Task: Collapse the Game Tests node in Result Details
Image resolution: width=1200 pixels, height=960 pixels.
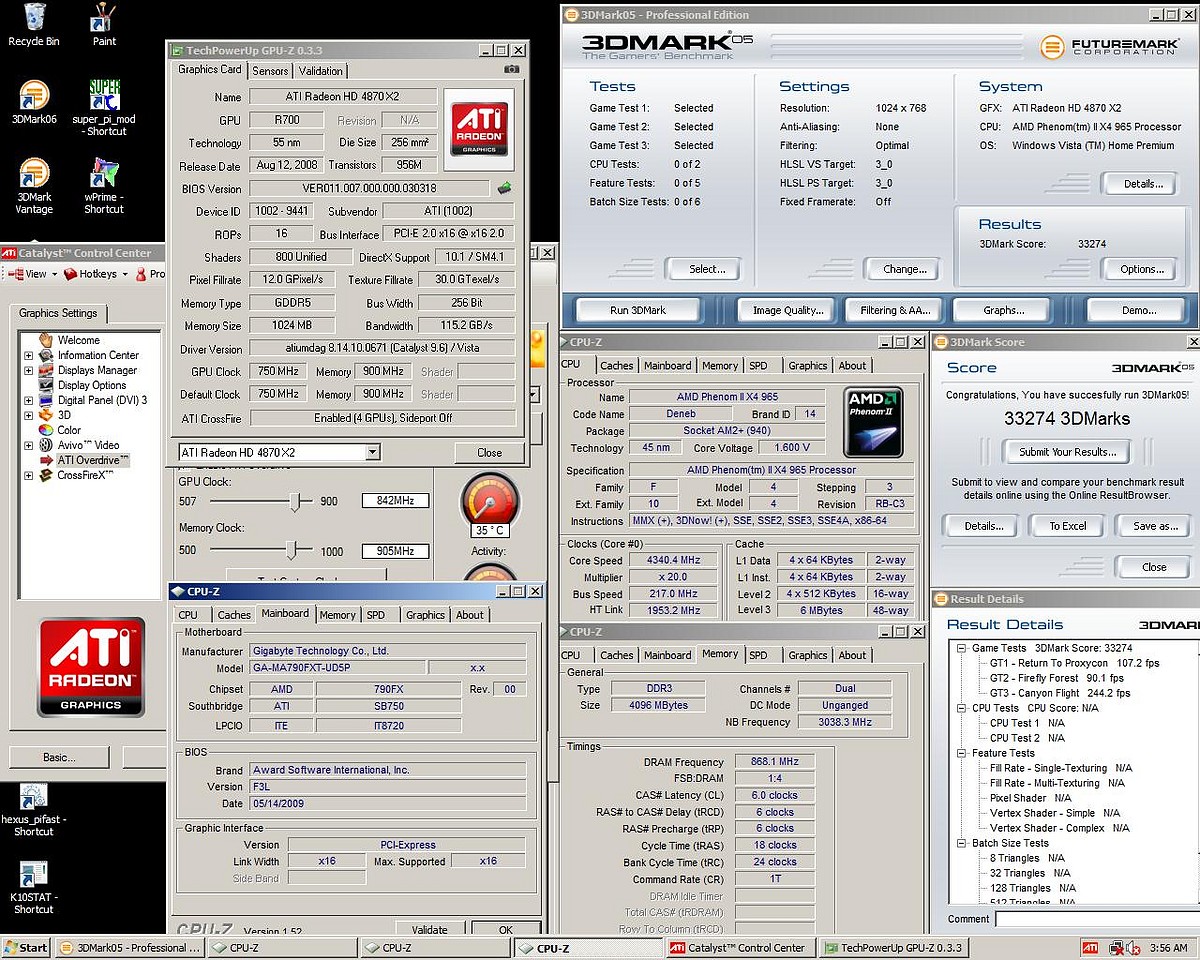Action: tap(962, 648)
